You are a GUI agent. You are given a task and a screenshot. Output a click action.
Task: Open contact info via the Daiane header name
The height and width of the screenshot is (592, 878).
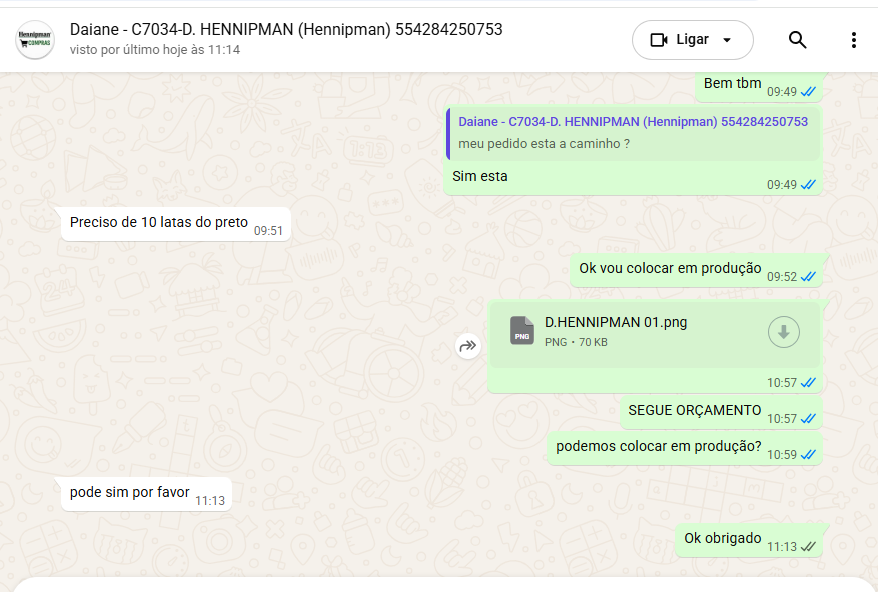(x=286, y=29)
